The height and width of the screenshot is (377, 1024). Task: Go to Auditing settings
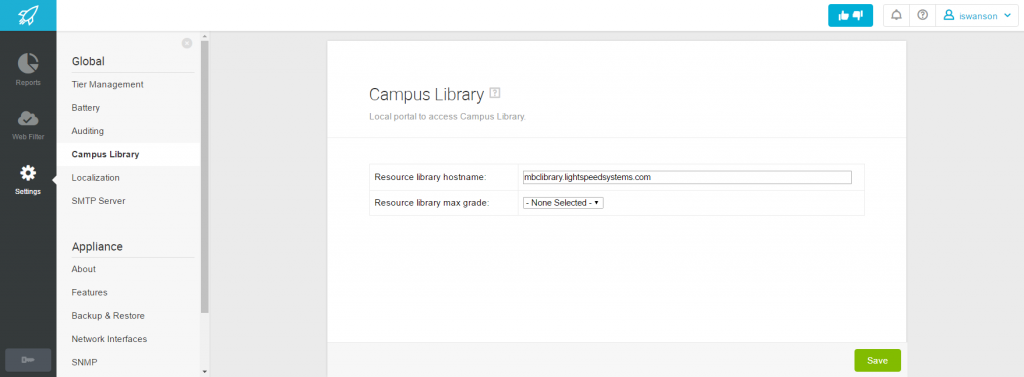click(x=88, y=131)
